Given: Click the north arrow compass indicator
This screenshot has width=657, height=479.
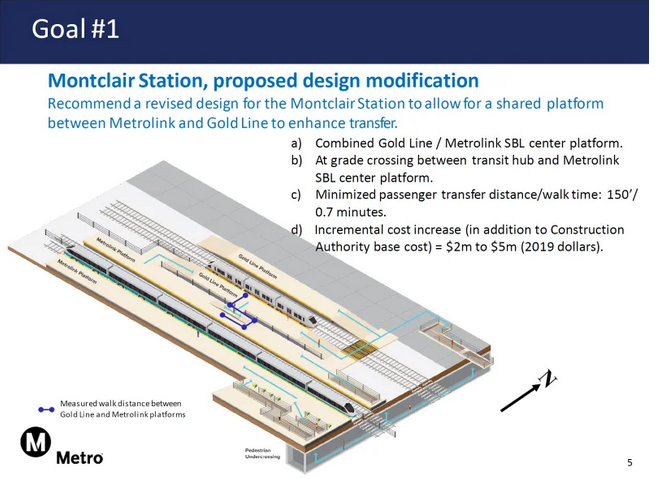Looking at the screenshot, I should pyautogui.click(x=528, y=391).
